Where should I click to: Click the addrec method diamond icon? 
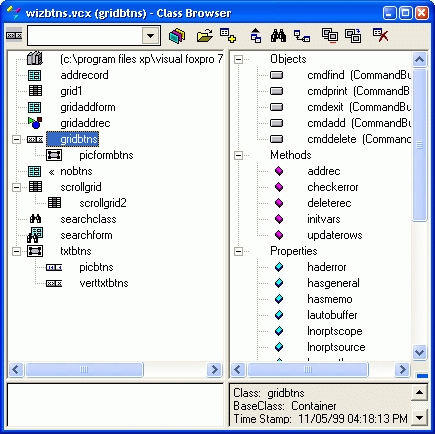pyautogui.click(x=279, y=171)
